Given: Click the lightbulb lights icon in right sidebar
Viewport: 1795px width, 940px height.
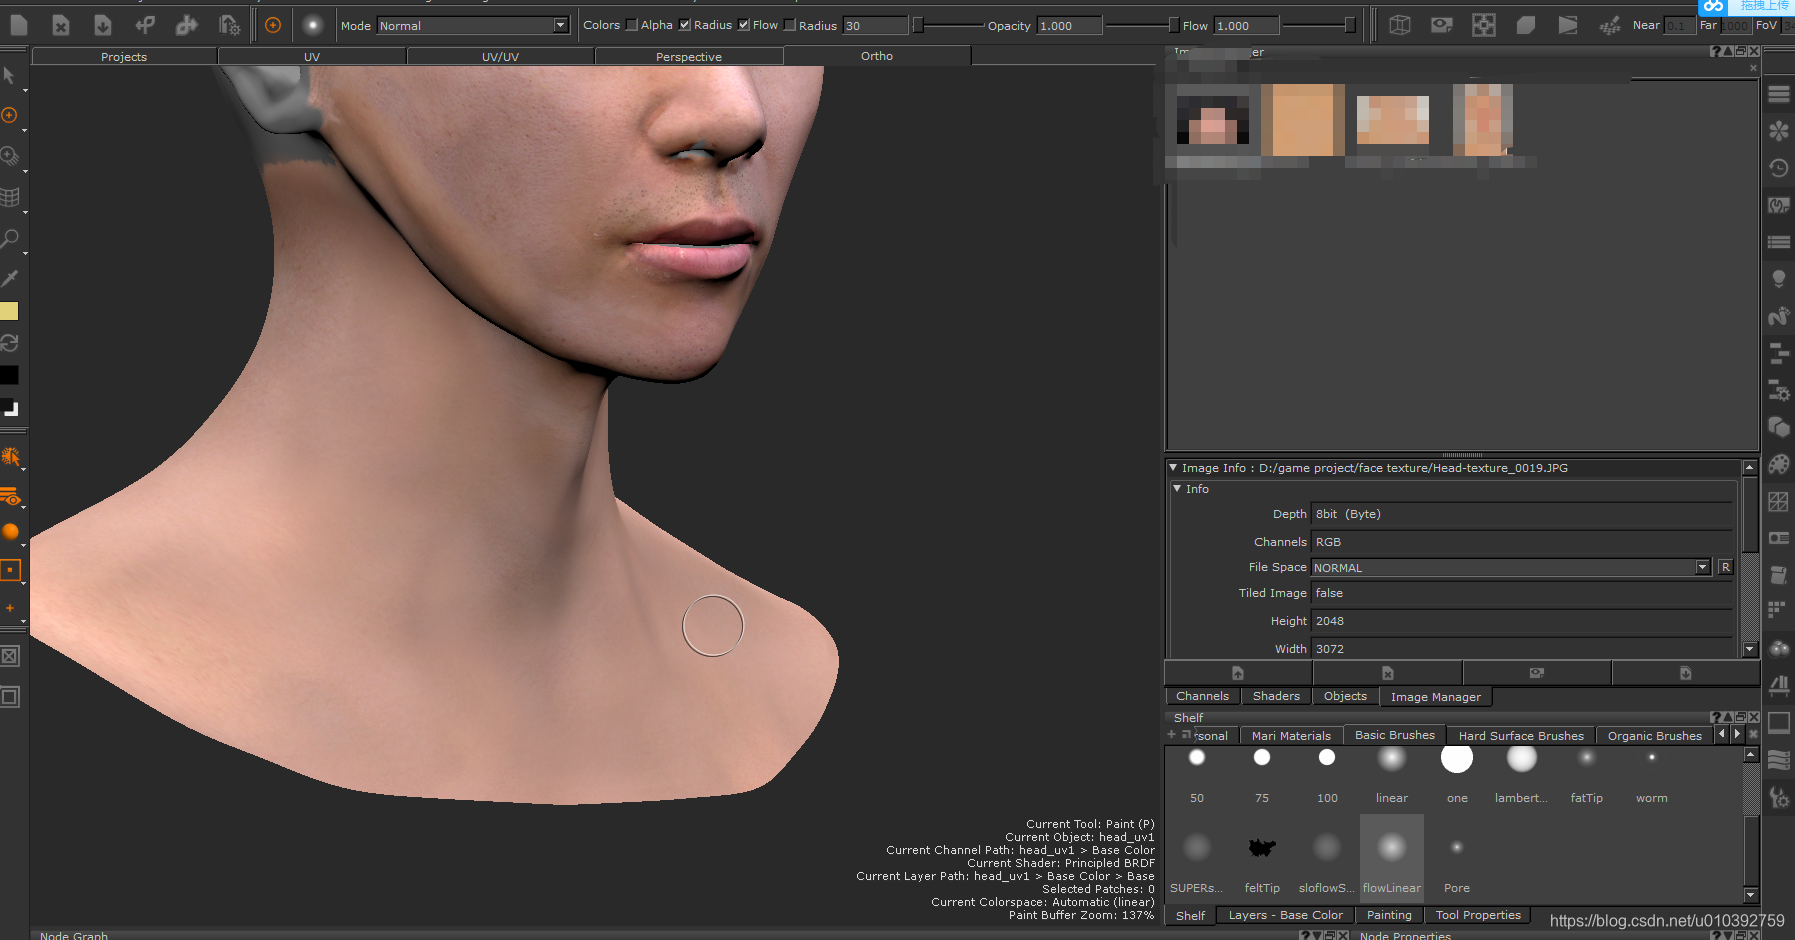Looking at the screenshot, I should tap(1779, 279).
